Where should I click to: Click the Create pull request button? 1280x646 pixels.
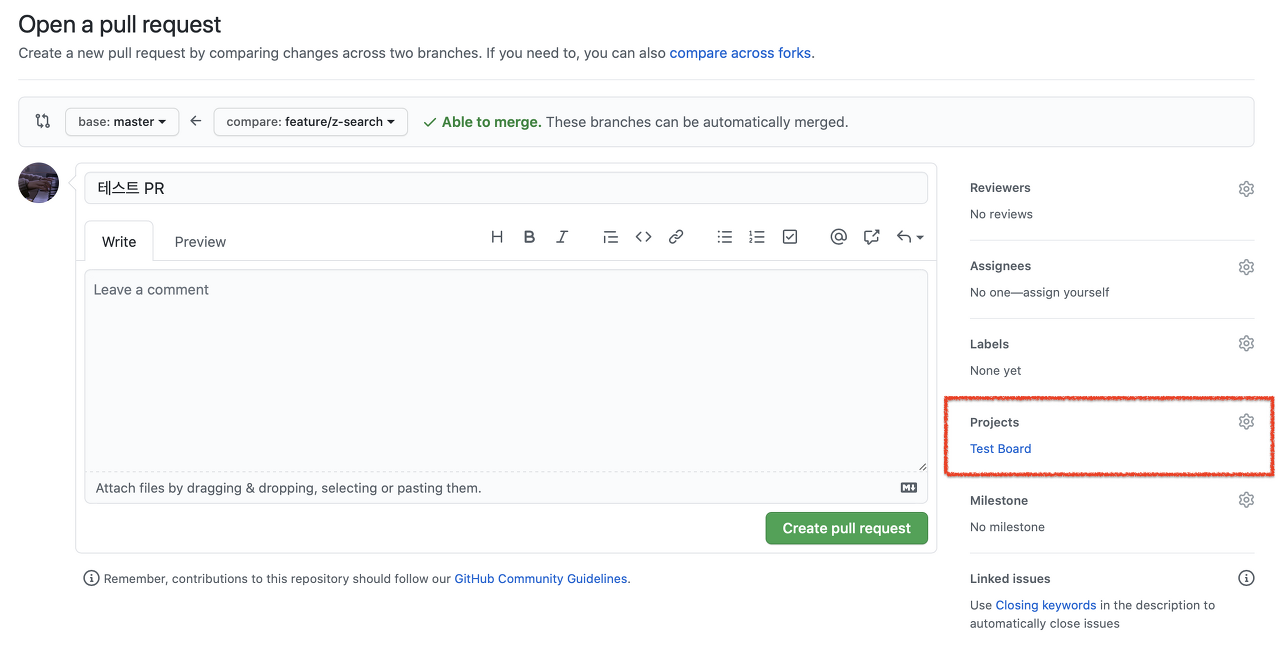click(846, 528)
